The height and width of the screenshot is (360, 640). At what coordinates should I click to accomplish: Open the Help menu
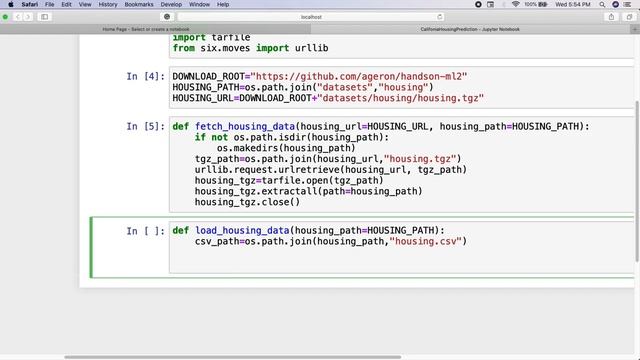pyautogui.click(x=223, y=4)
